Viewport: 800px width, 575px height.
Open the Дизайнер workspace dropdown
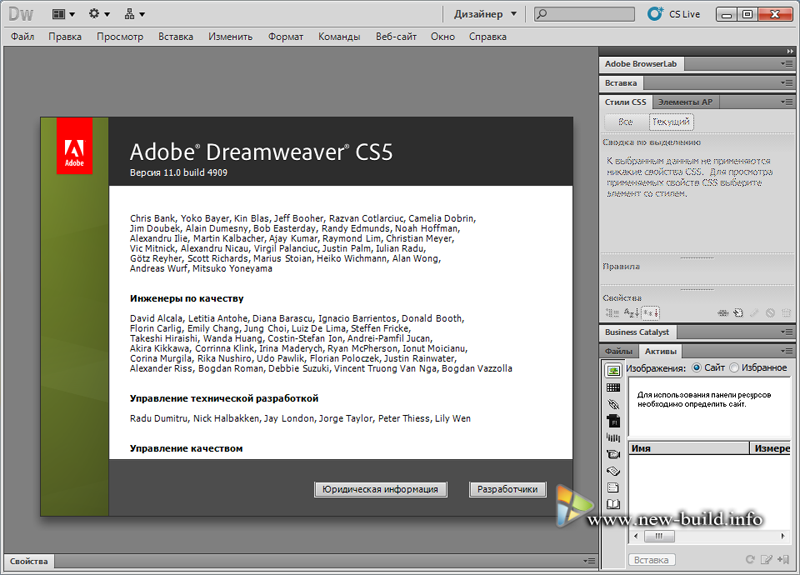[485, 14]
